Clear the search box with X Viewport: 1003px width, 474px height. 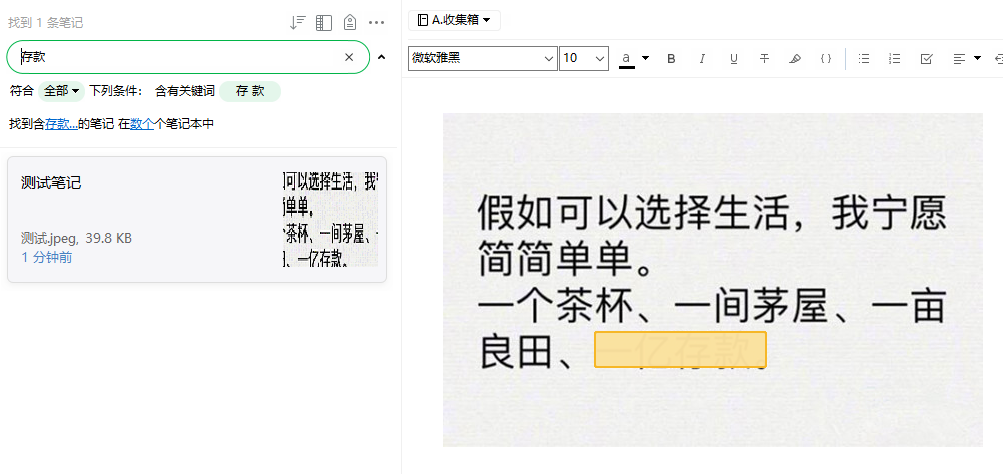(349, 58)
